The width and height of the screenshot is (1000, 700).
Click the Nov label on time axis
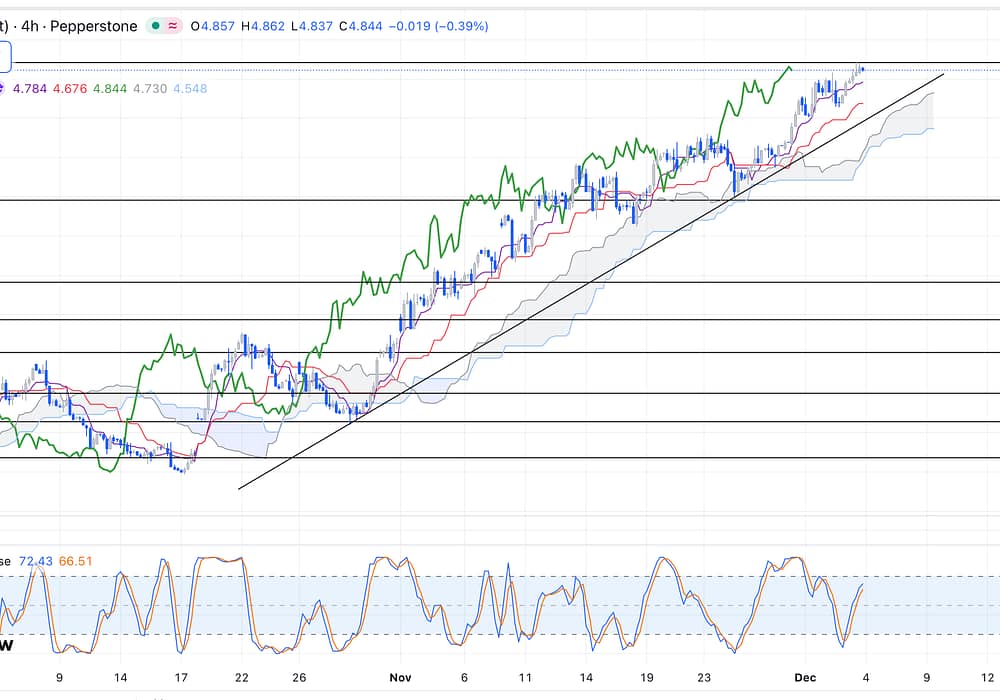tap(400, 677)
